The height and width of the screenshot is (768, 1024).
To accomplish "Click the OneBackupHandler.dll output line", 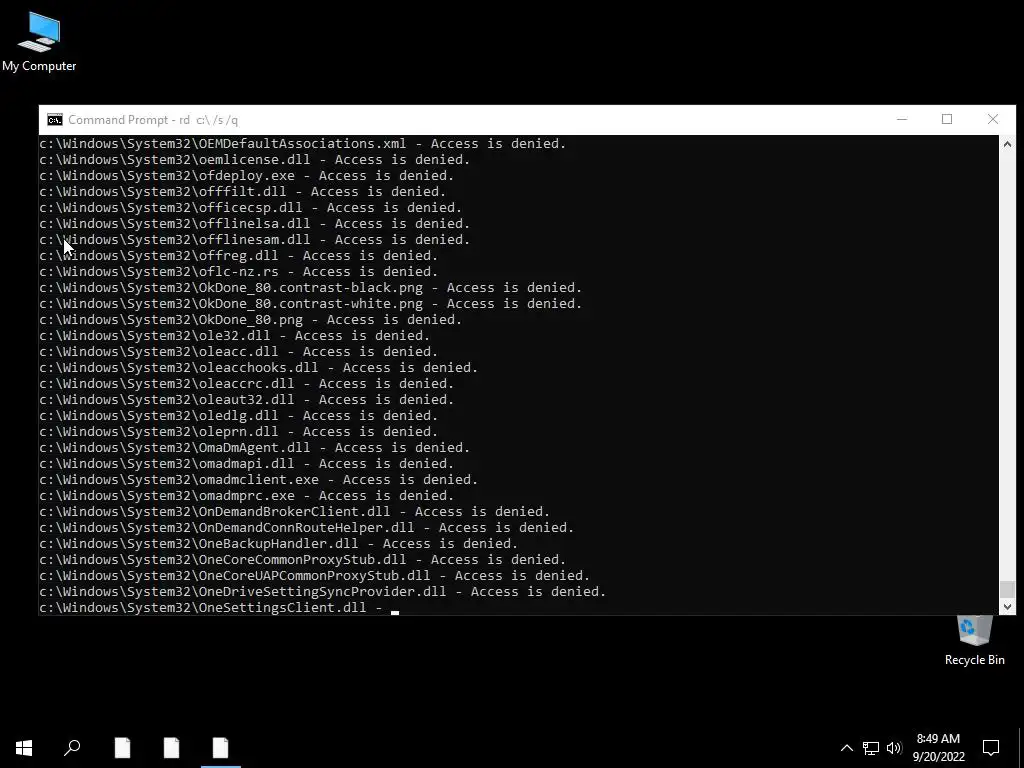I will pyautogui.click(x=278, y=543).
